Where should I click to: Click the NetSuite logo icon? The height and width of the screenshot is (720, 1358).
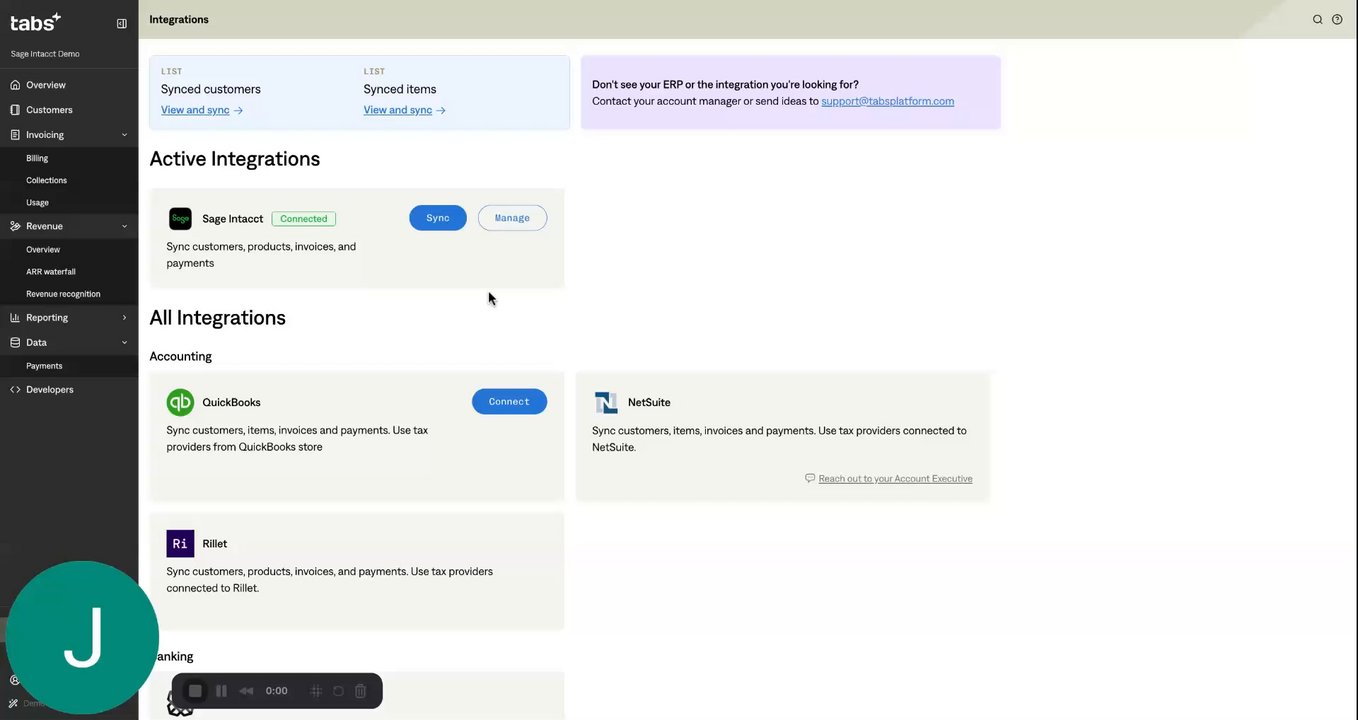pos(606,402)
